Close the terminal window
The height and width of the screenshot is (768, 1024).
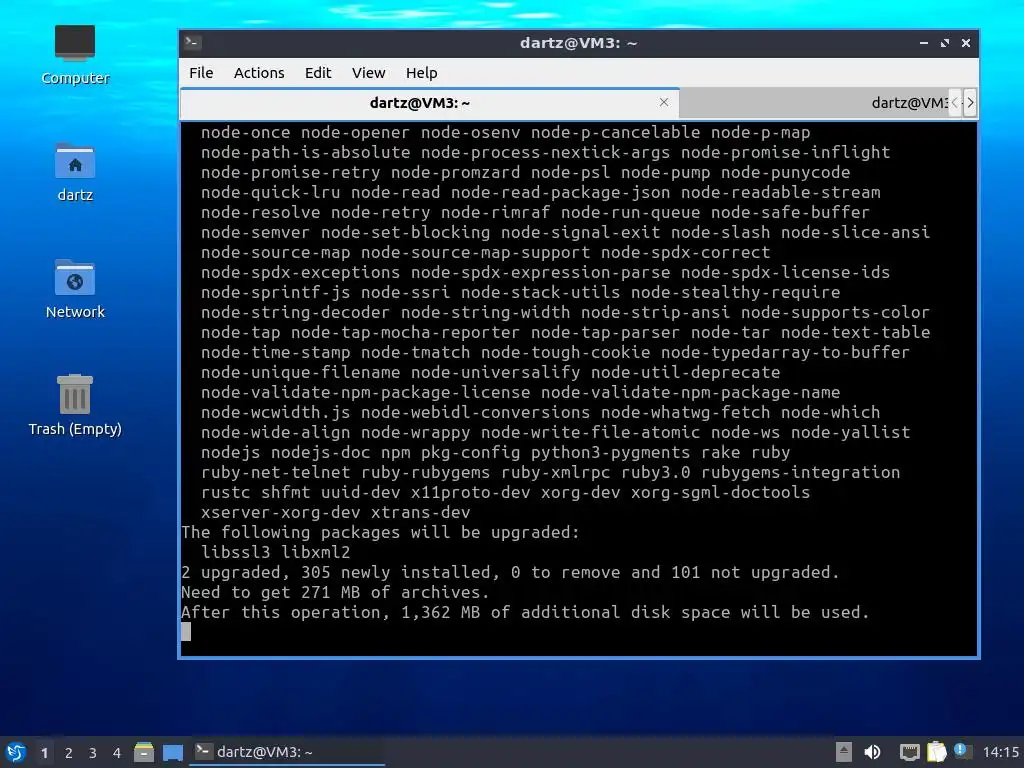click(966, 42)
